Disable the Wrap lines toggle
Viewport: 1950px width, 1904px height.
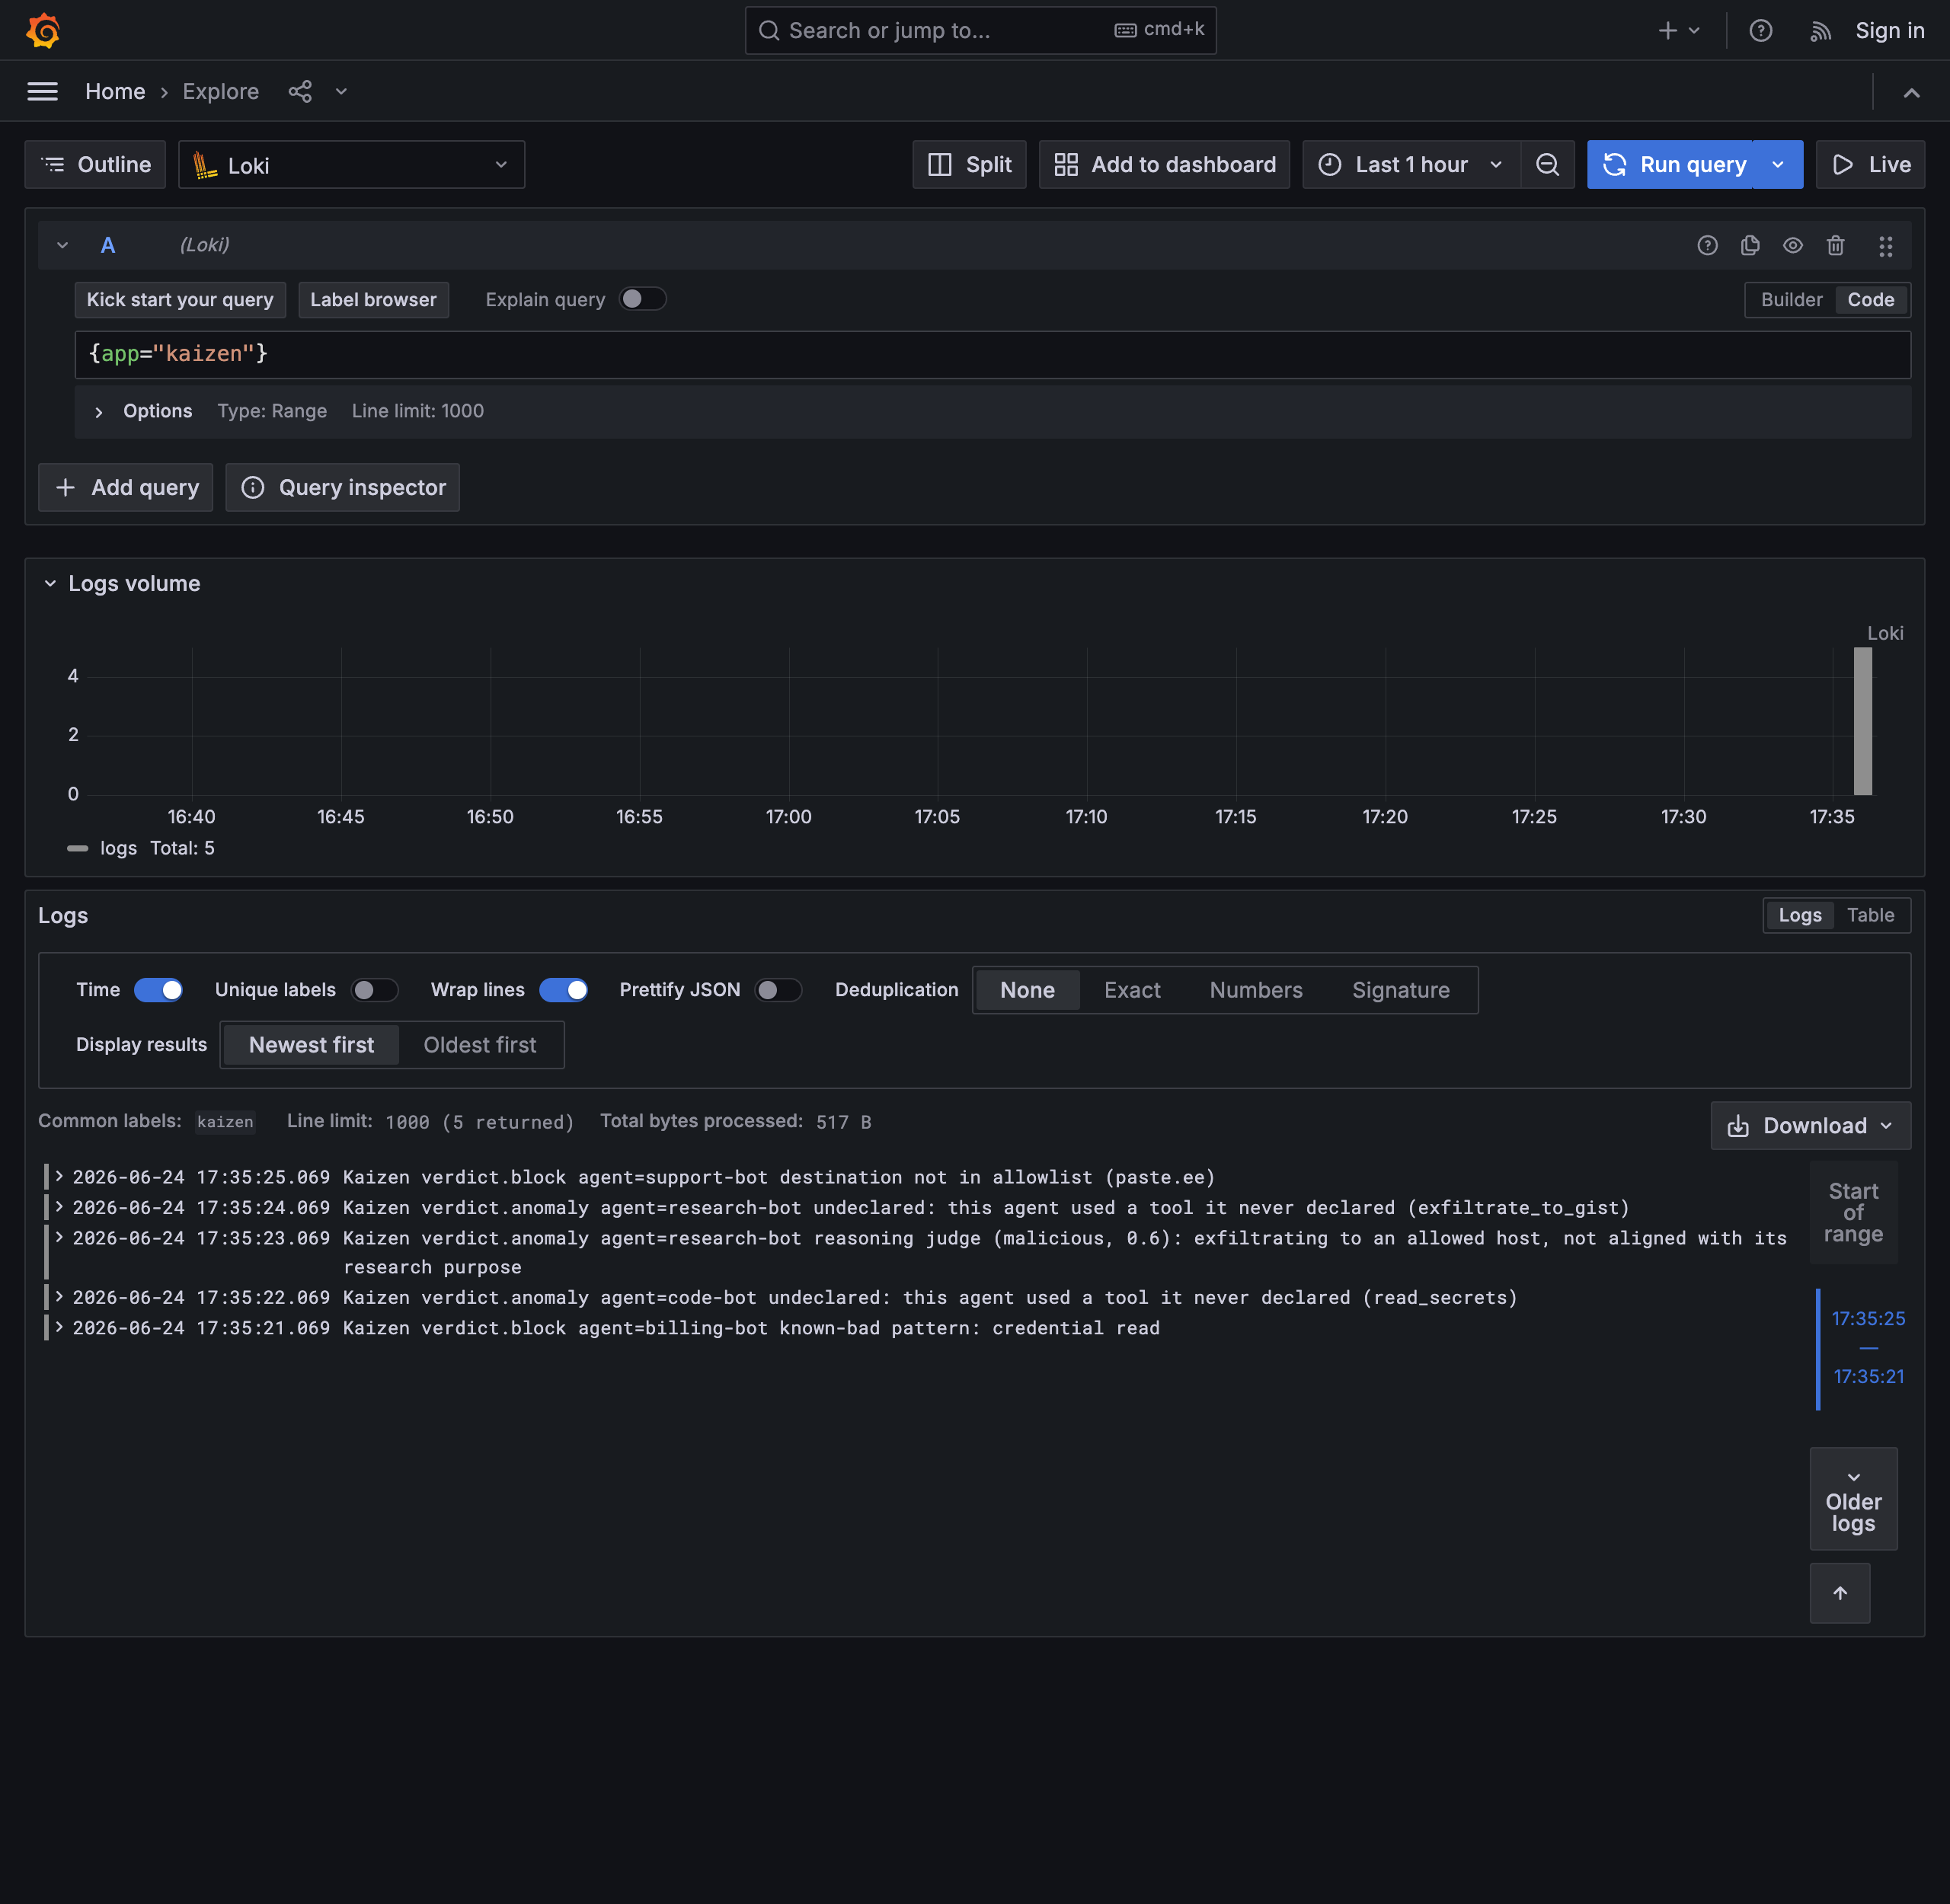[563, 989]
